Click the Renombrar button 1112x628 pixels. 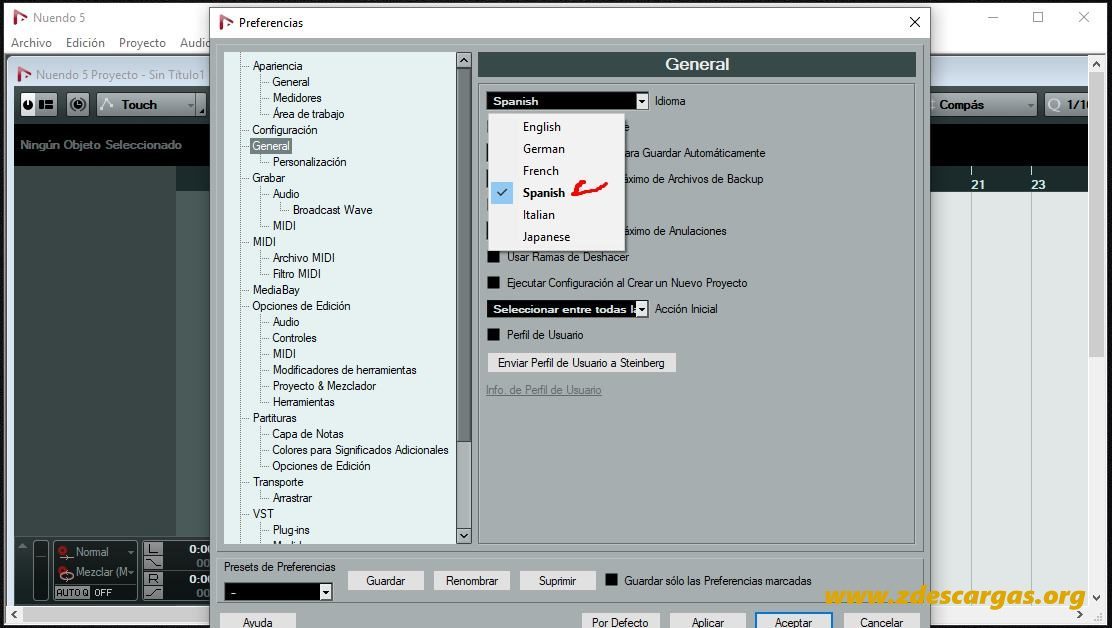point(472,581)
